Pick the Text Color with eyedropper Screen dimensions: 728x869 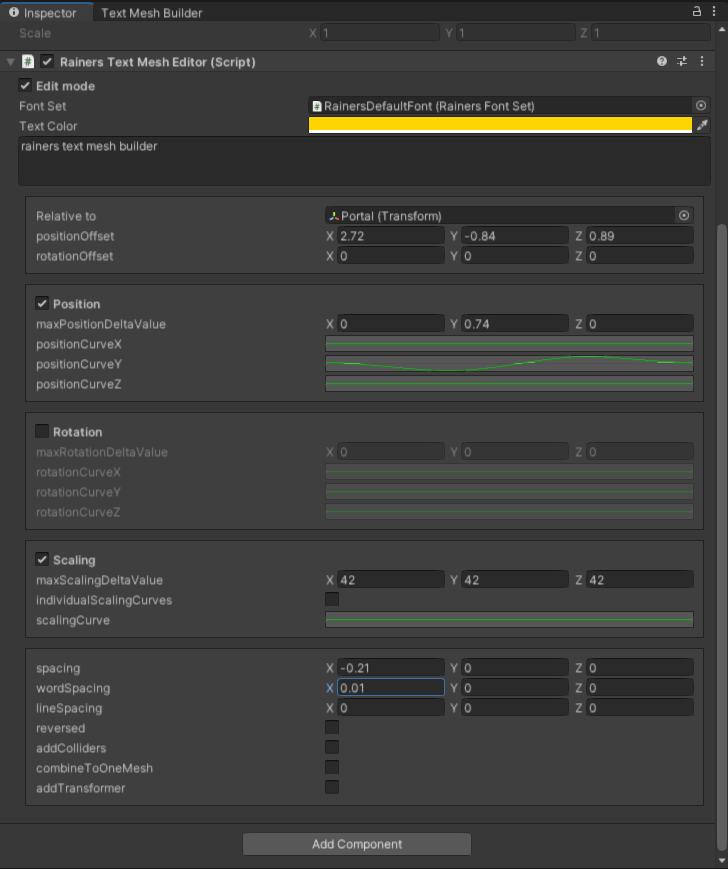coord(702,126)
